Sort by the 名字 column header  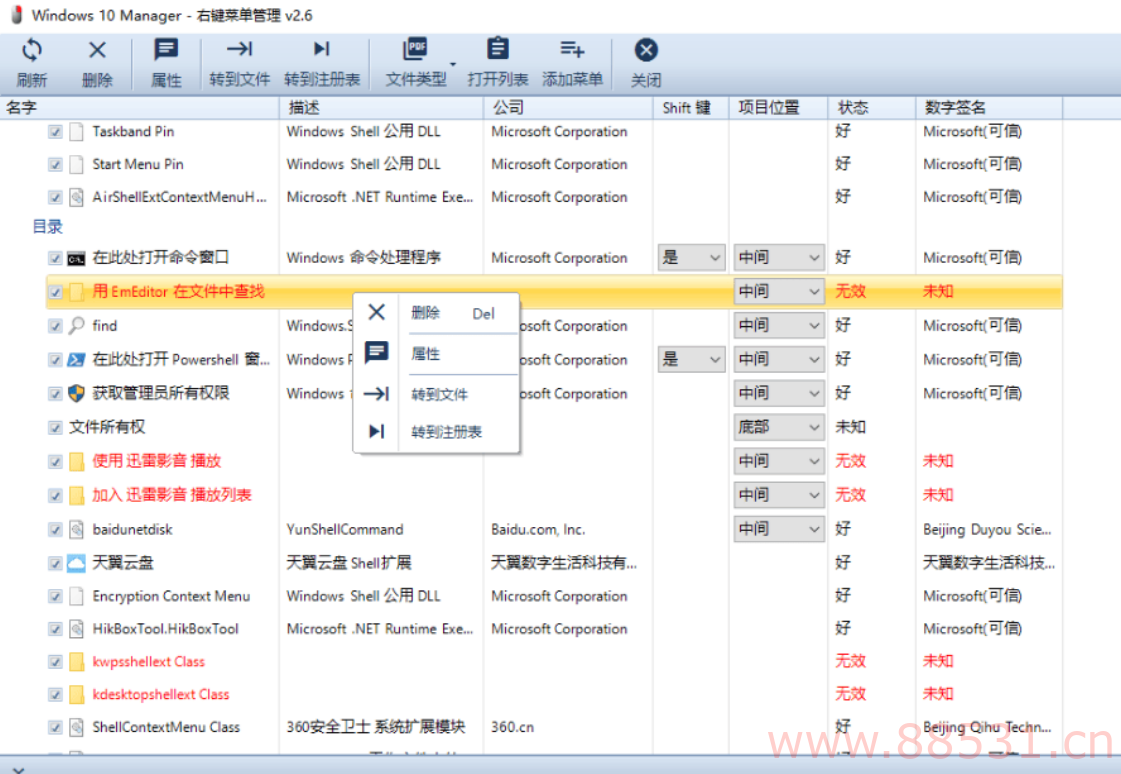click(x=139, y=107)
